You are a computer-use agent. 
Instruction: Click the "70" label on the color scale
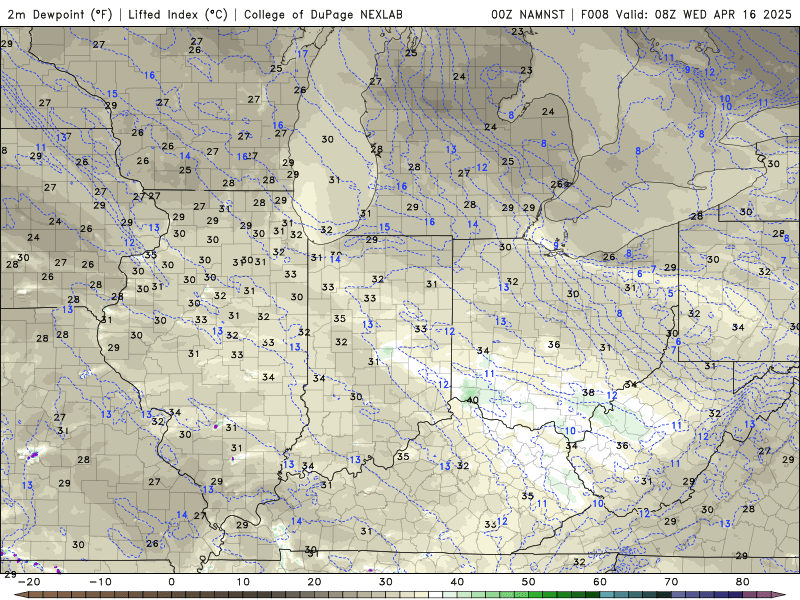671,582
